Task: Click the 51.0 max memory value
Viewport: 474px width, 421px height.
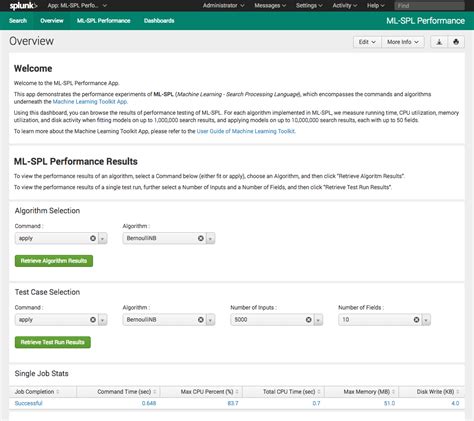Action: point(389,403)
